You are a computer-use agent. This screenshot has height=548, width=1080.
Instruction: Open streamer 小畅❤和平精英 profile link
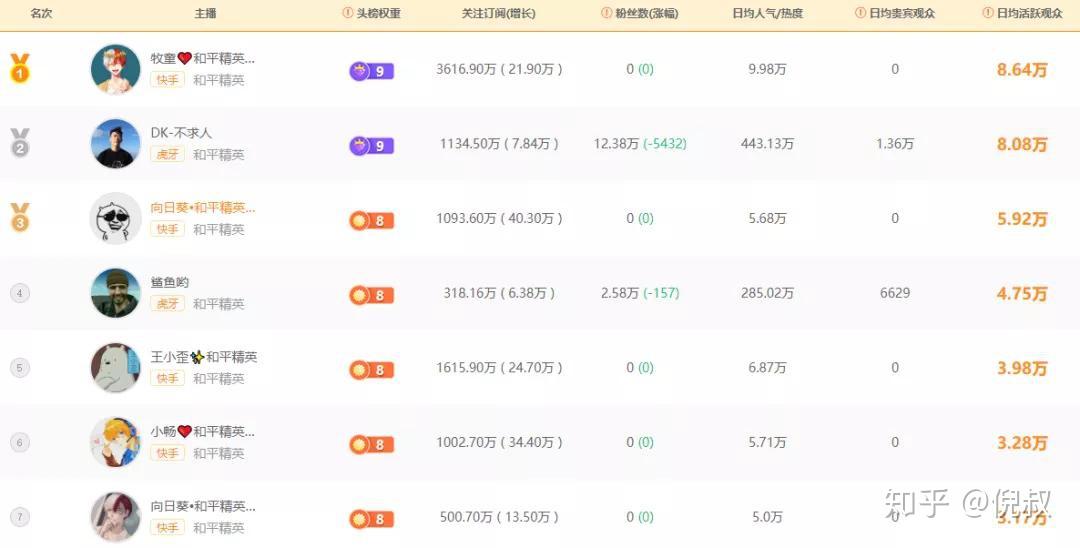click(x=203, y=432)
